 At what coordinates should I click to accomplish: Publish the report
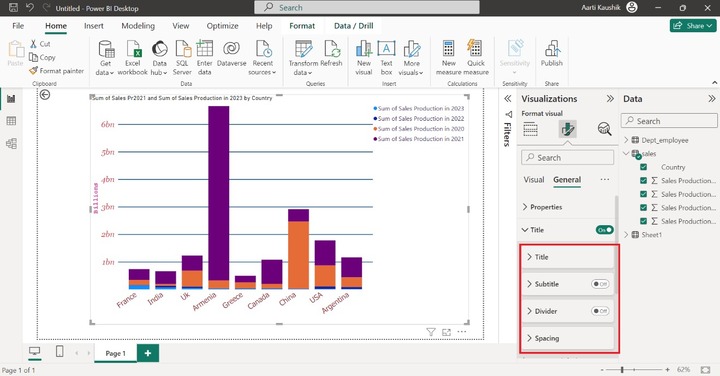click(551, 54)
